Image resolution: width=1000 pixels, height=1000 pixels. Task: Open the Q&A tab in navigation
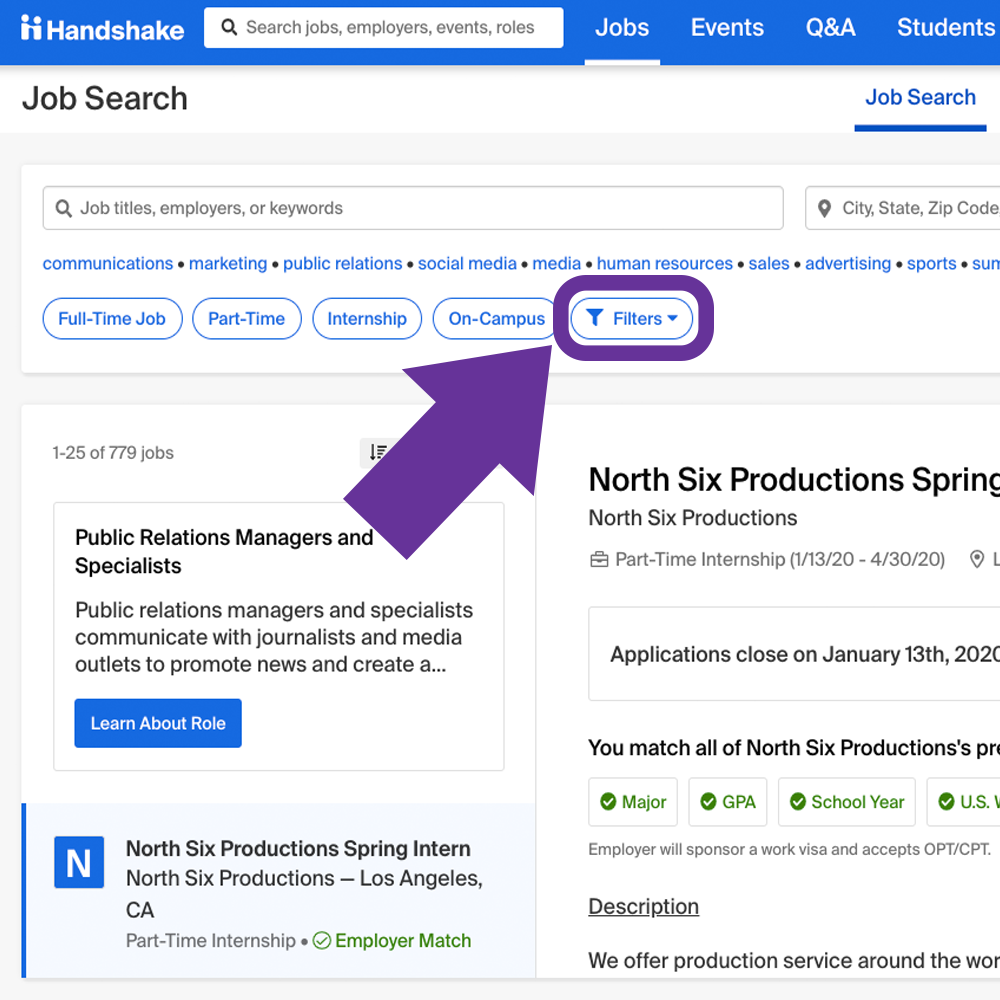coord(830,27)
